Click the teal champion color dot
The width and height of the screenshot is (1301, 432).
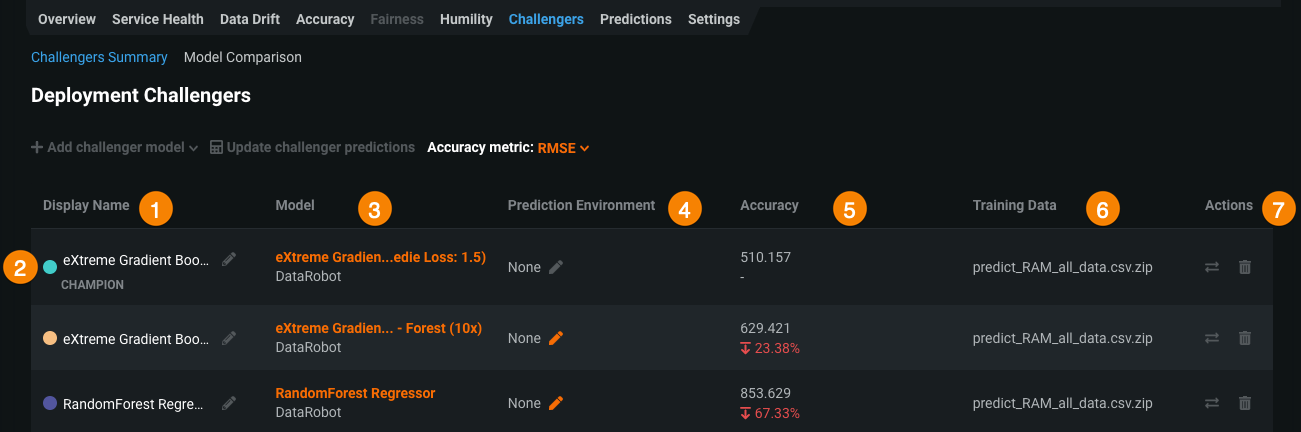(50, 267)
